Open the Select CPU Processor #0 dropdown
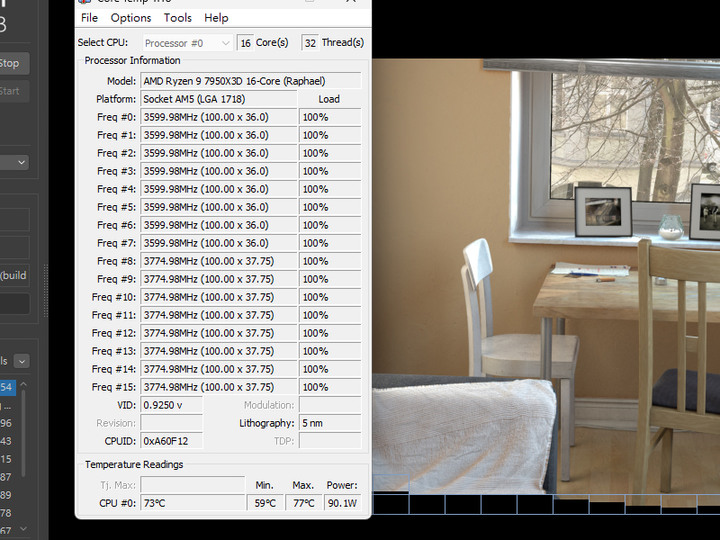Screen dimensions: 720x540 tap(187, 43)
